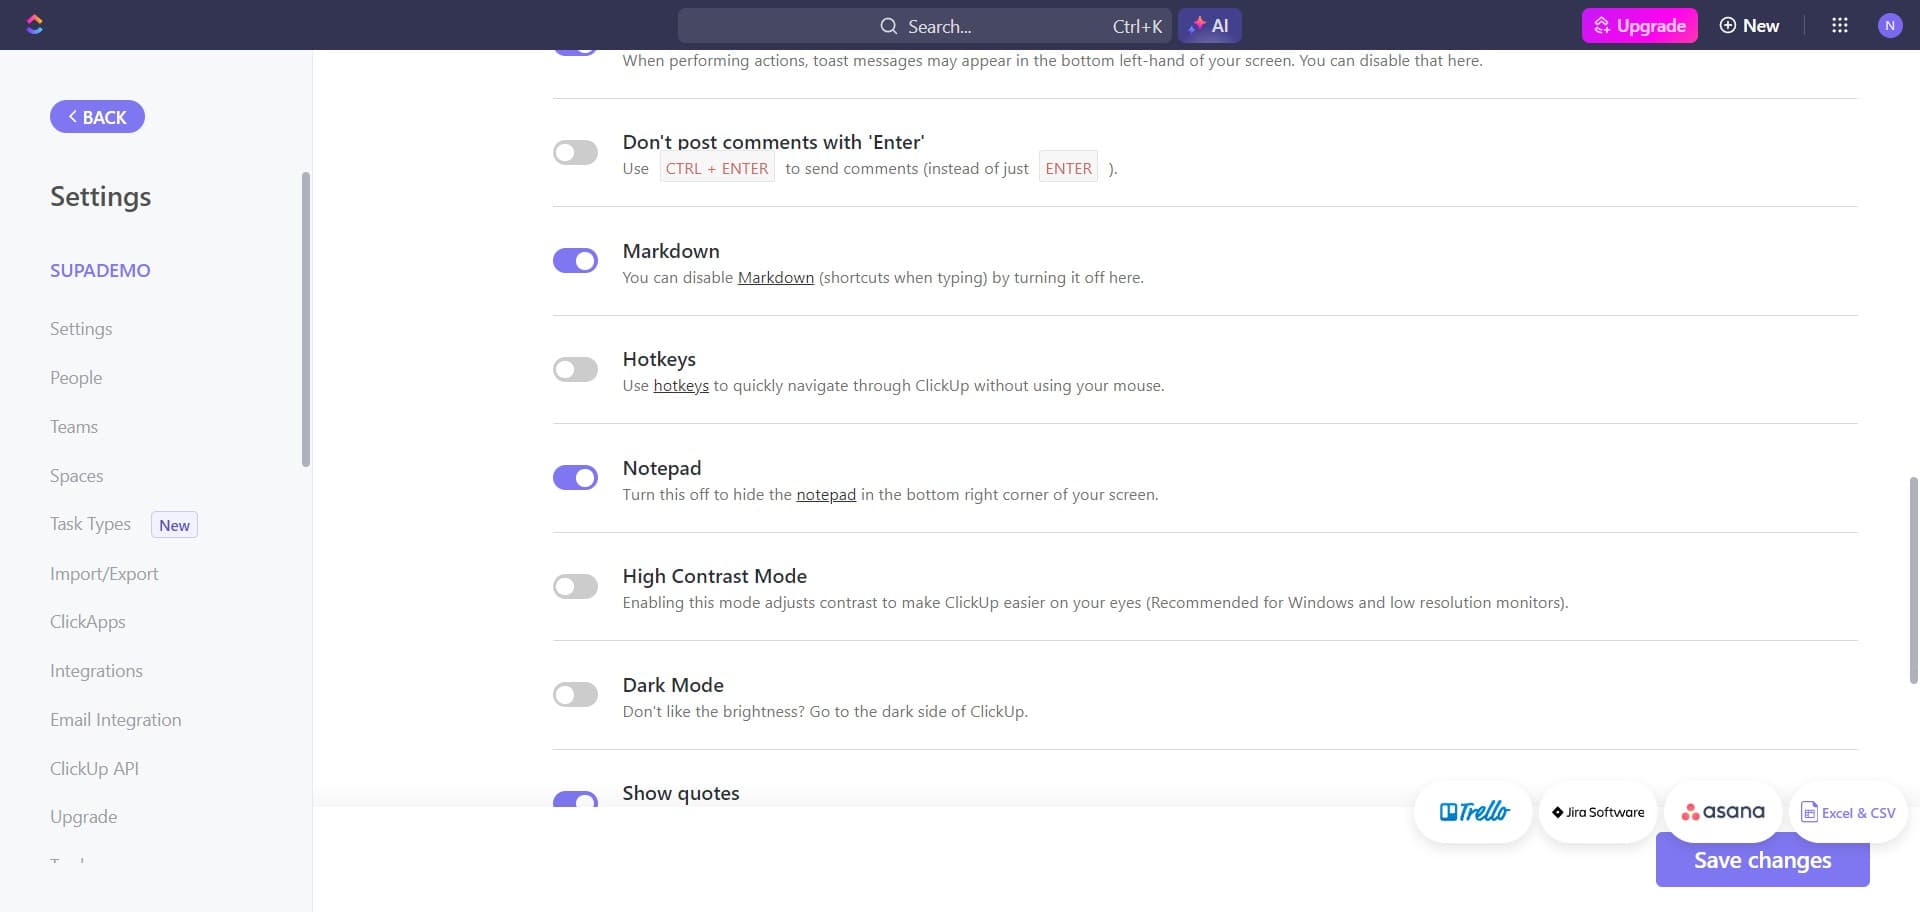Enable Hotkeys navigation
This screenshot has width=1920, height=912.
(575, 369)
